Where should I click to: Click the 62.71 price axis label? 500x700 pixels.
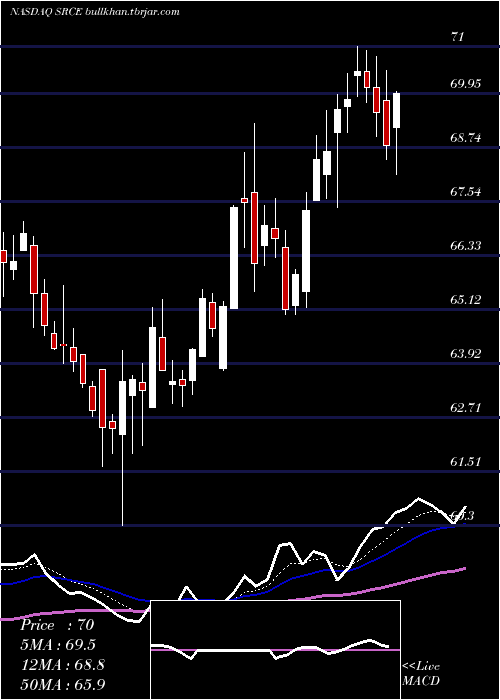[x=466, y=408]
